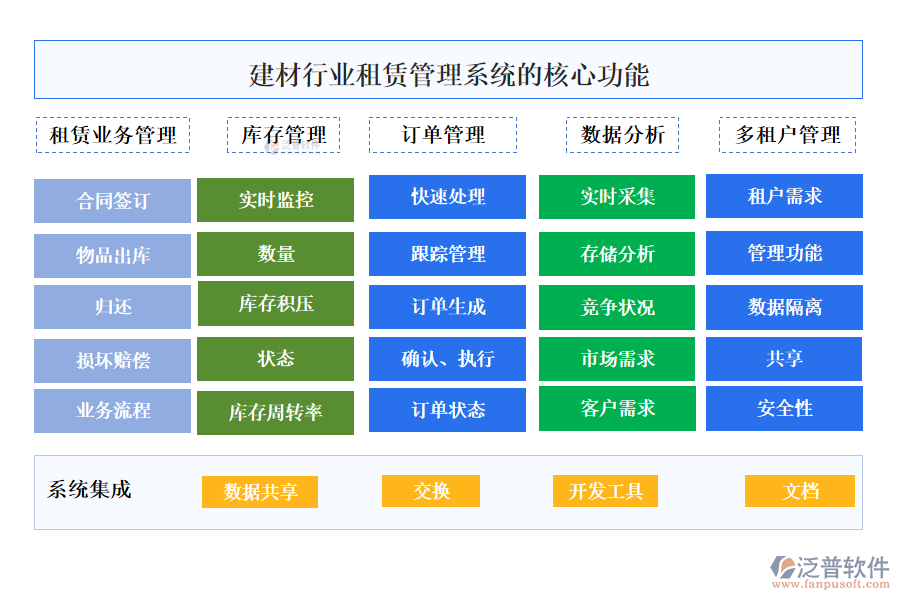
Task: Click the 快速处理 blue button
Action: point(447,197)
